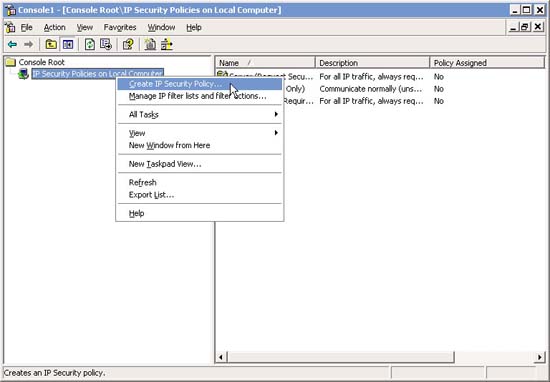550x382 pixels.
Task: Click the MMC console icon beside the File menu
Action: click(10, 27)
